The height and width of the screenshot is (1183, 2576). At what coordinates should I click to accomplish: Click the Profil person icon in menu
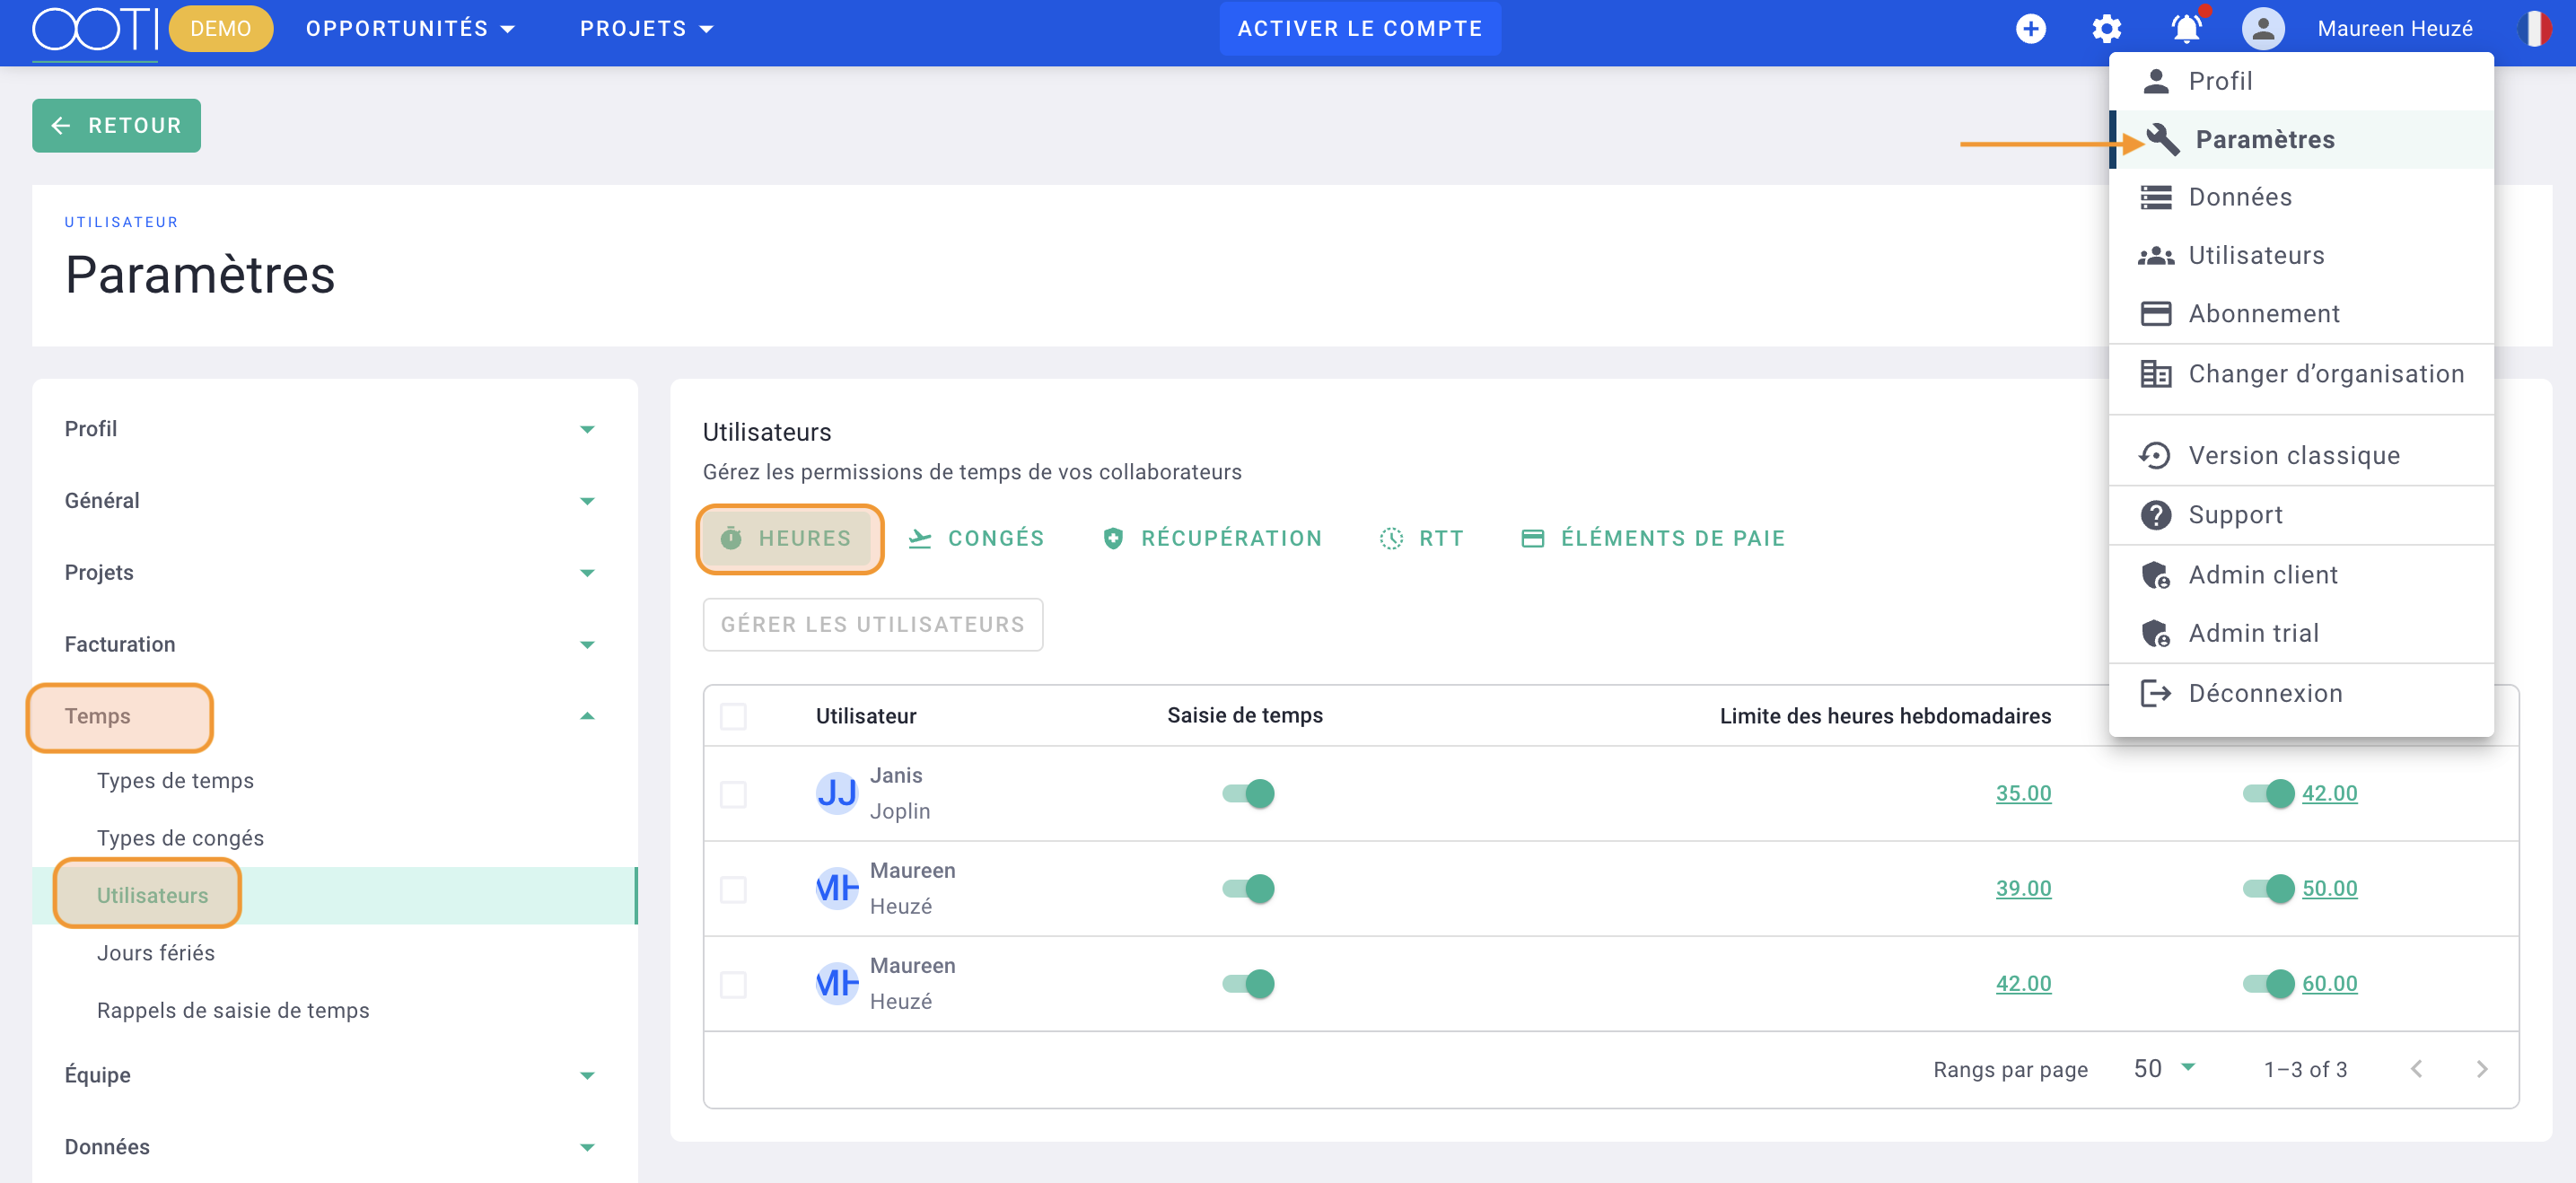(x=2156, y=81)
